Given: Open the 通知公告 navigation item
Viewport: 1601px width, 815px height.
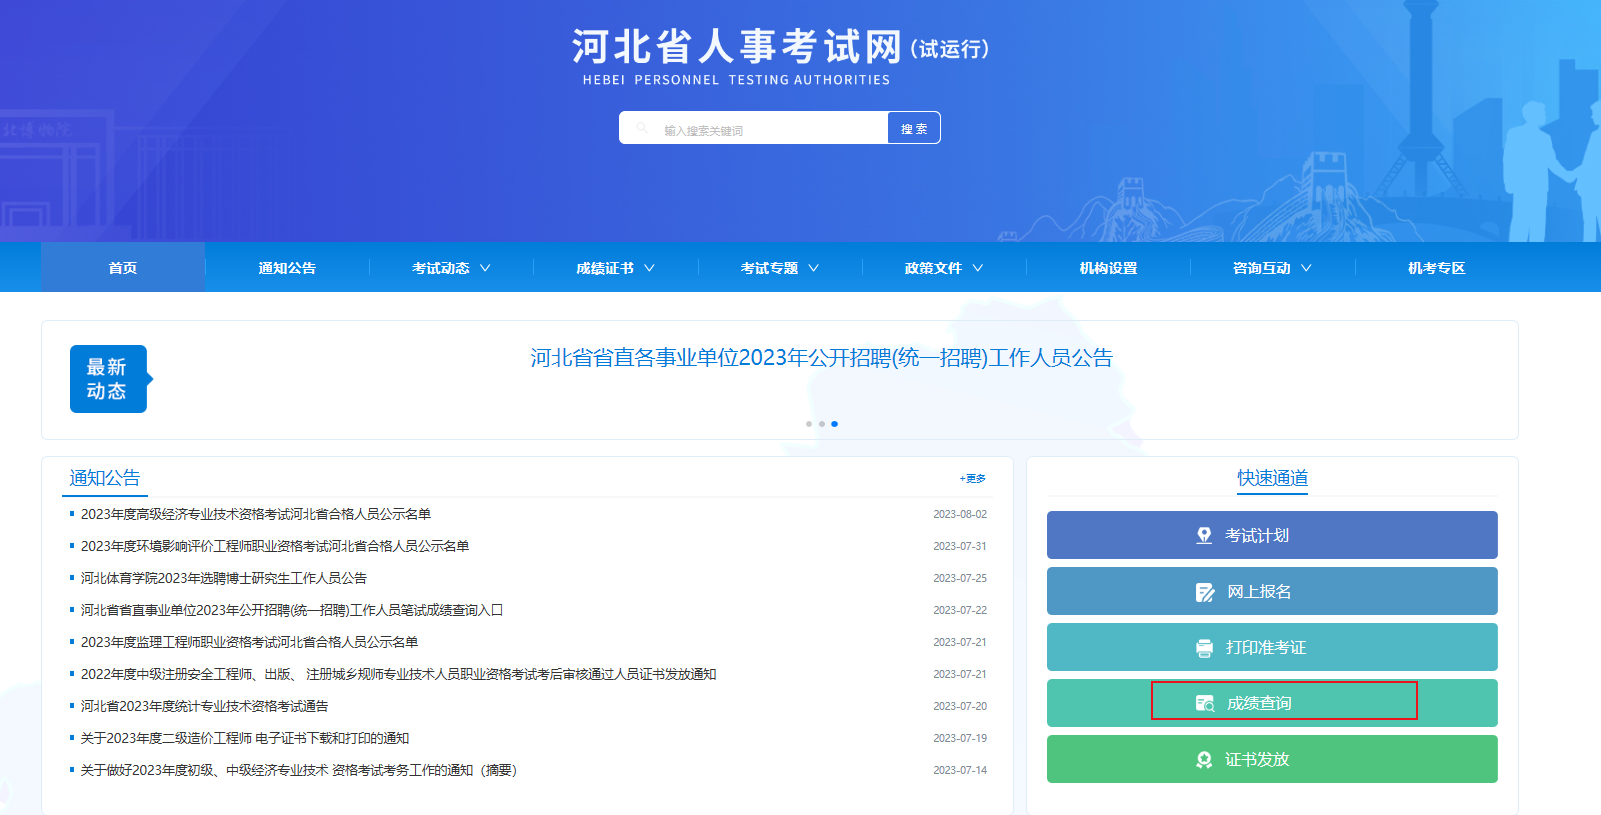Looking at the screenshot, I should click(x=287, y=268).
